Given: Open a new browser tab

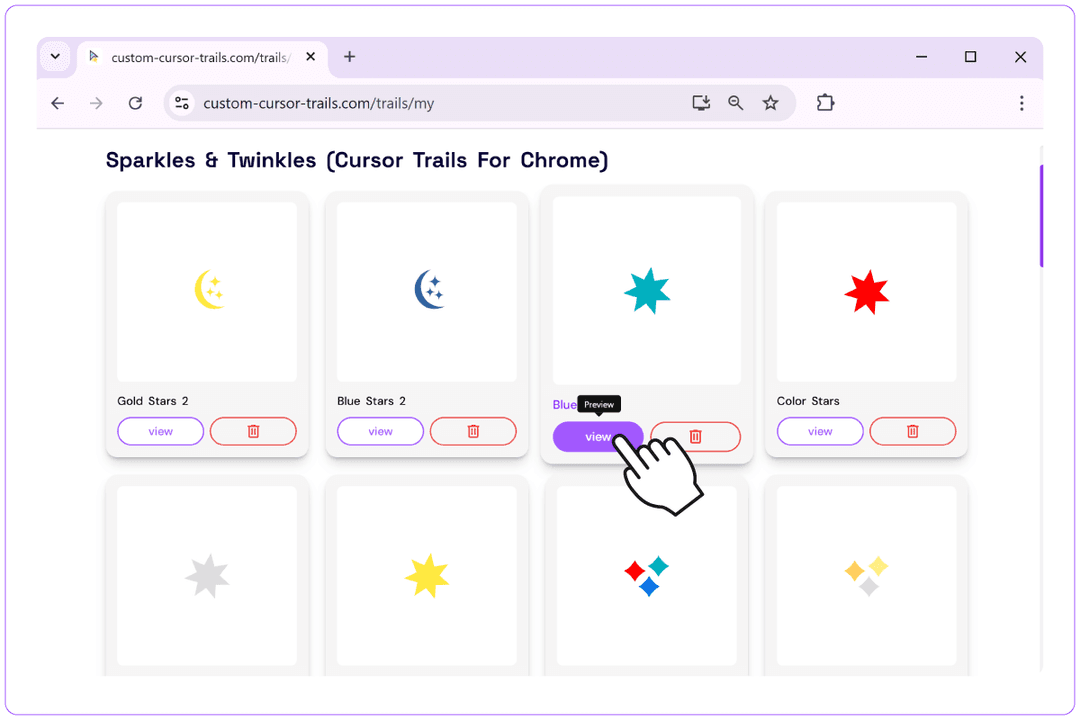Looking at the screenshot, I should 349,57.
